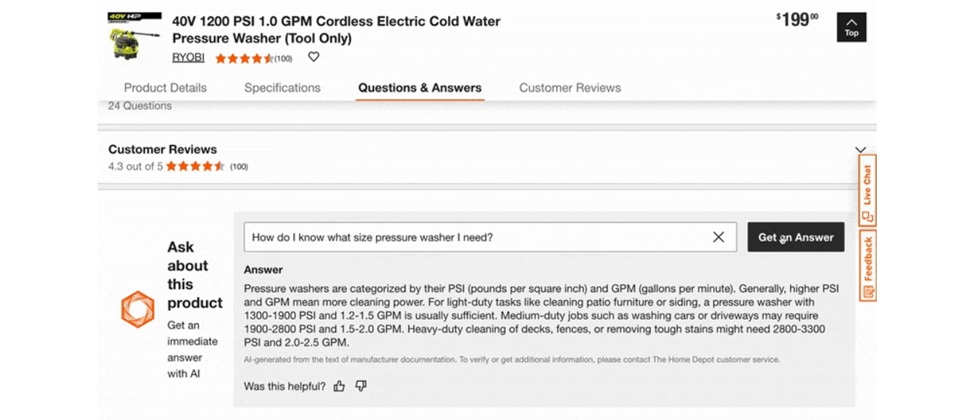The image size is (960, 420).
Task: Expand the Customer Reviews section chevron
Action: (x=860, y=149)
